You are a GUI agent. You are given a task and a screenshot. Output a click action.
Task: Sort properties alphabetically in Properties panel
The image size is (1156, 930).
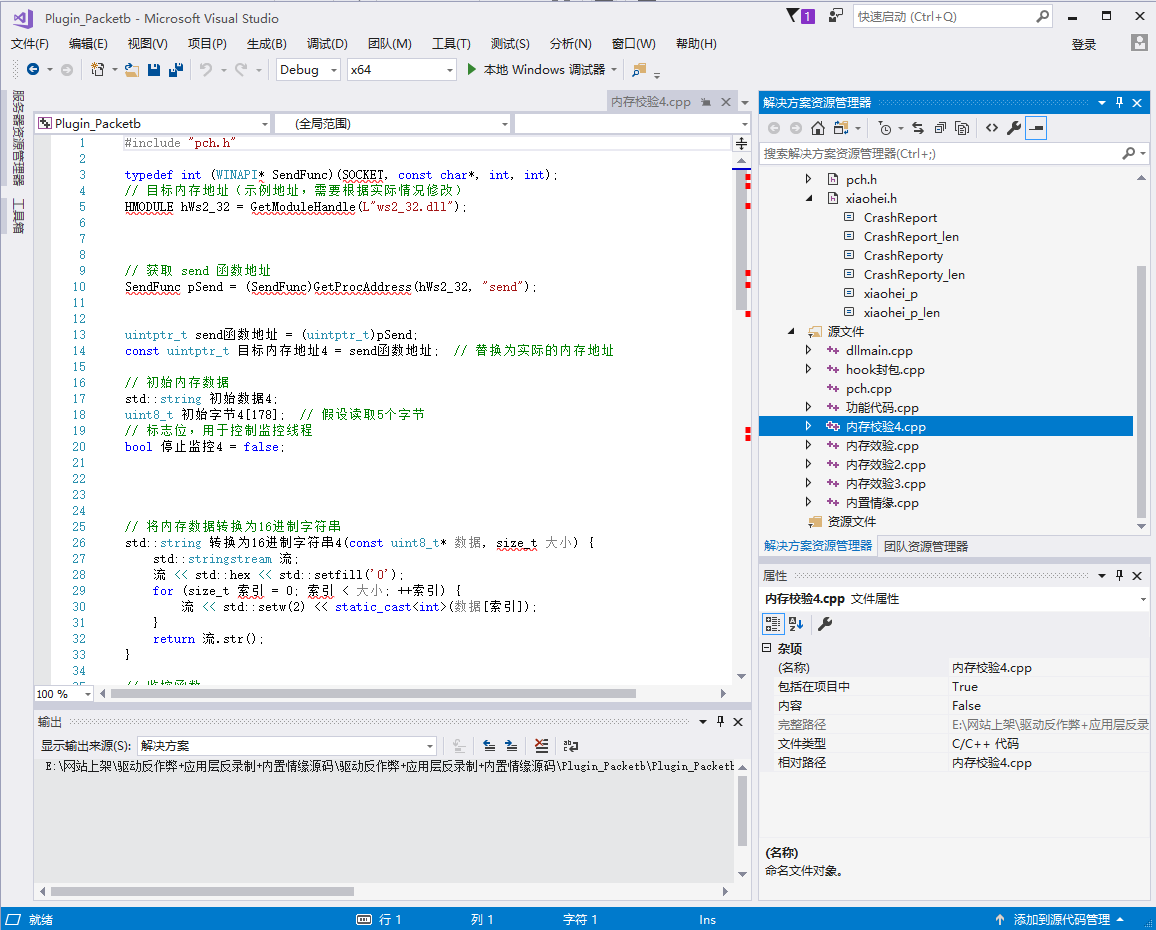point(796,624)
